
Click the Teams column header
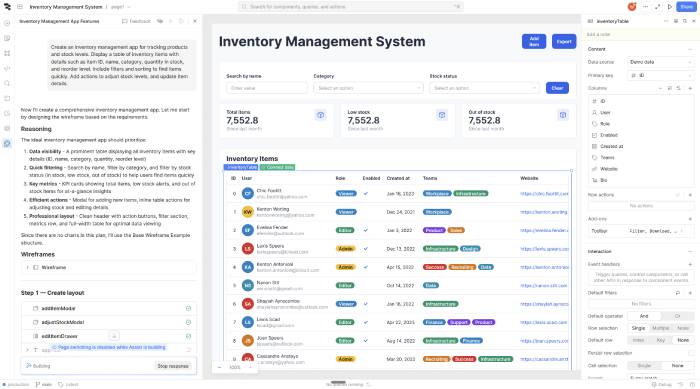[430, 178]
